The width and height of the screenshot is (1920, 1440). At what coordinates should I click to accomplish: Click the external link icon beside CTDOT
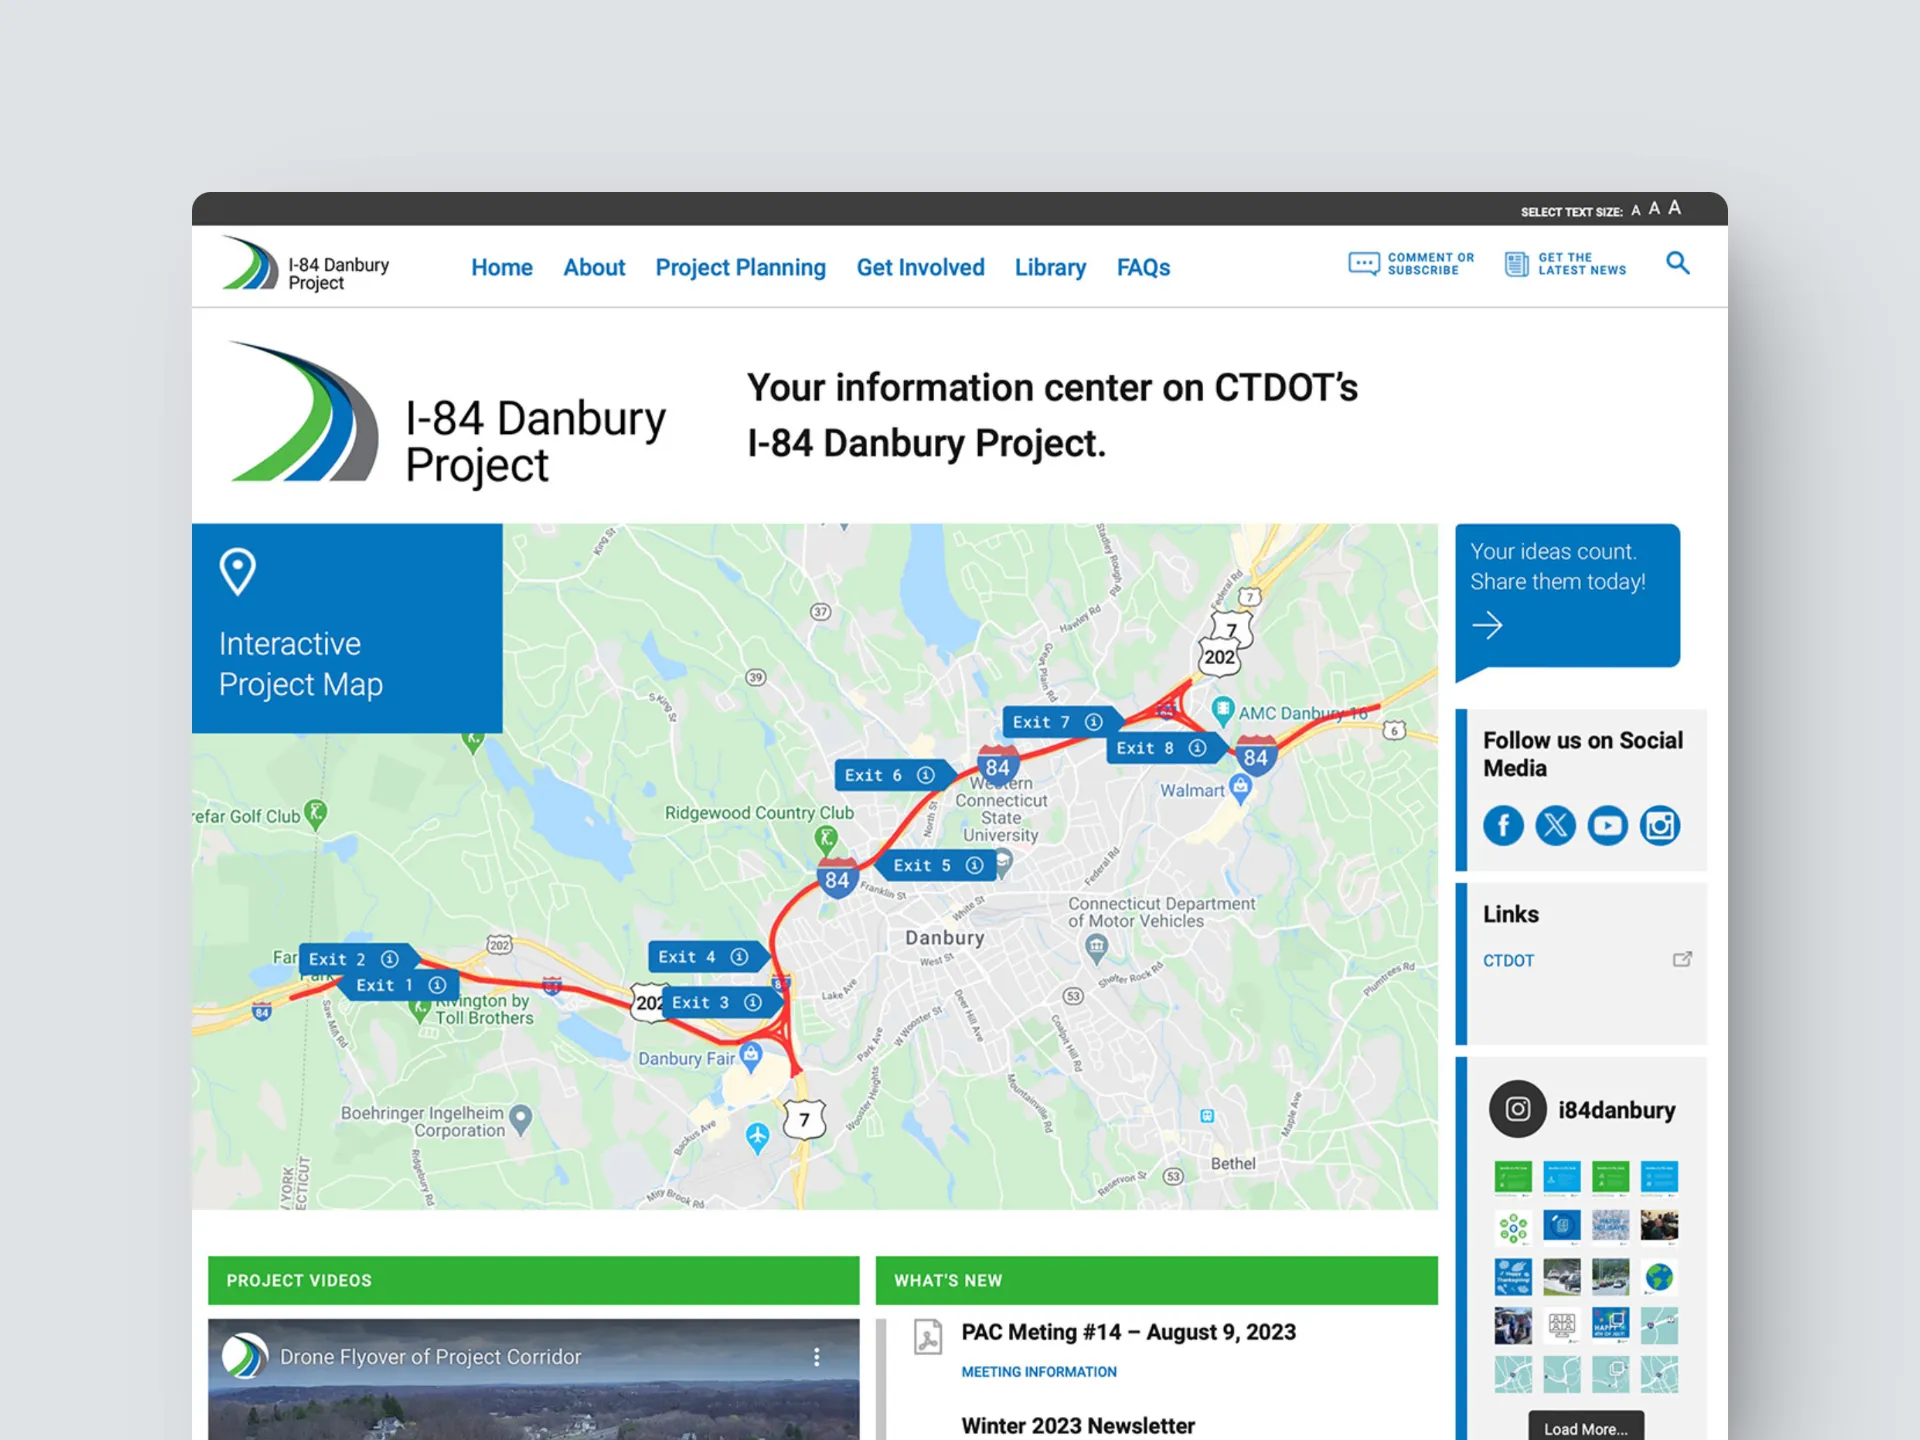pos(1682,959)
